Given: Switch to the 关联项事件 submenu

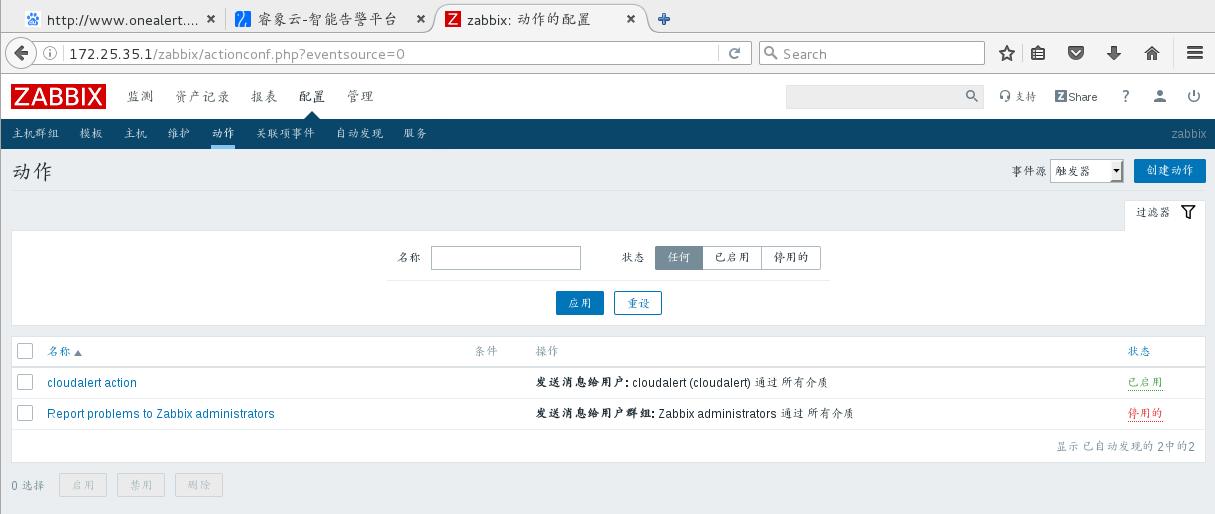Looking at the screenshot, I should (x=285, y=133).
